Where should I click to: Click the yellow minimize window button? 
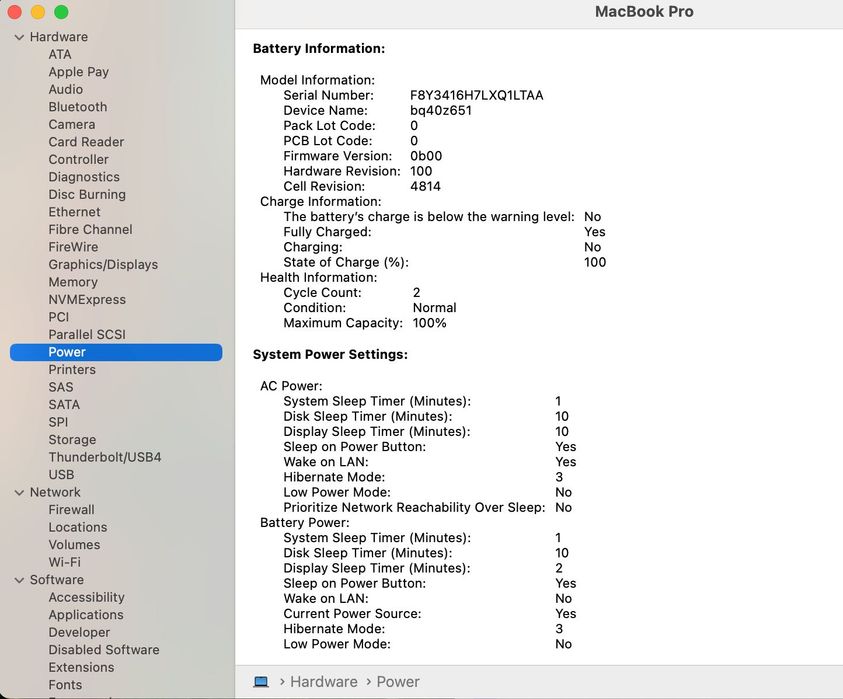38,12
